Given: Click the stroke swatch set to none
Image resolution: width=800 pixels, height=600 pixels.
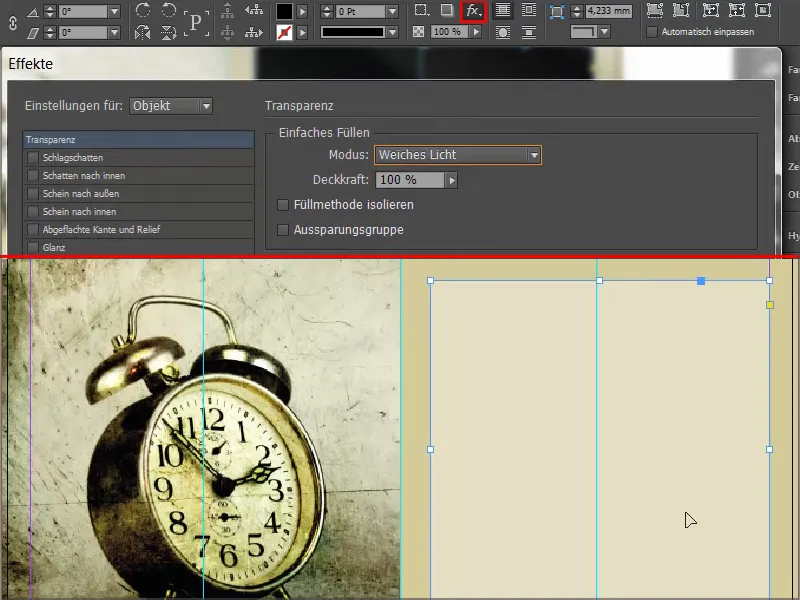Looking at the screenshot, I should tap(284, 33).
